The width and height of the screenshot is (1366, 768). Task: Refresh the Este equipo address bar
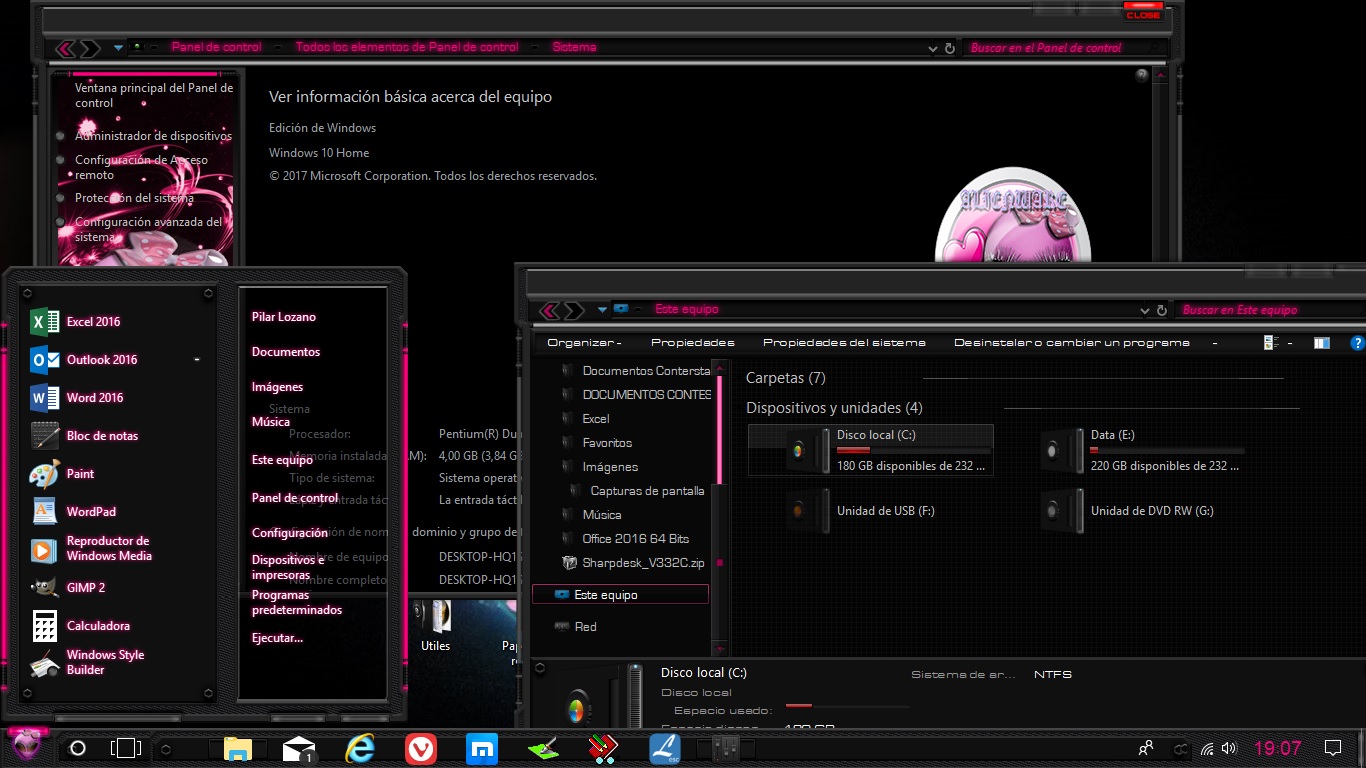point(1161,310)
